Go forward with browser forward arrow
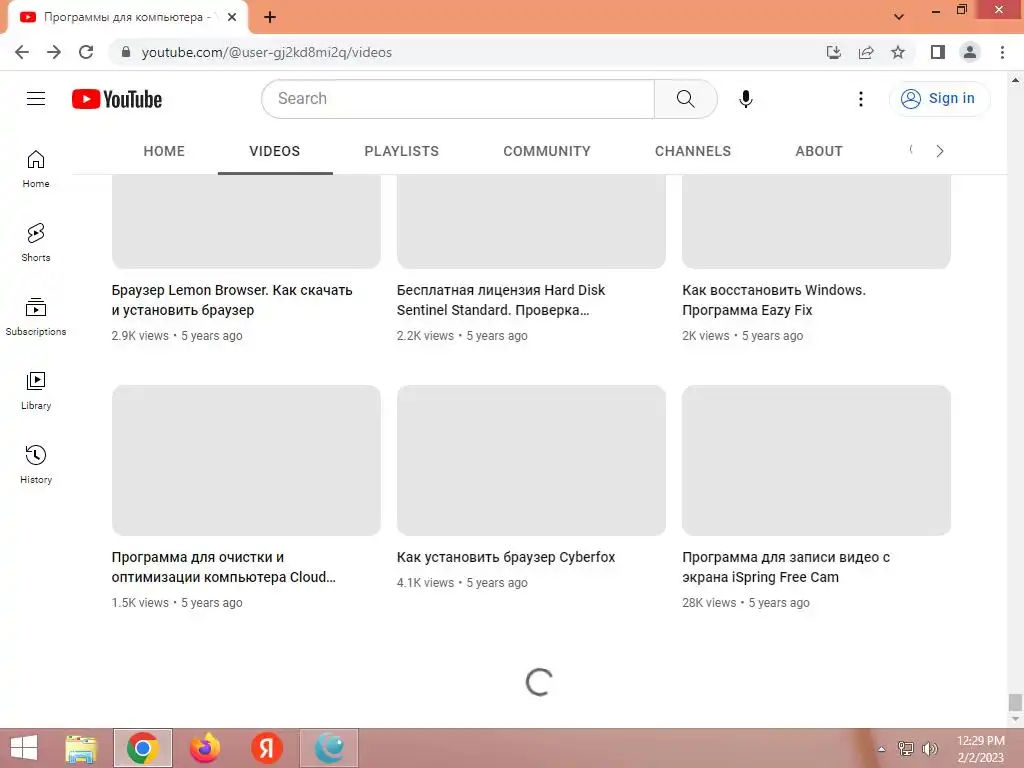 (54, 52)
